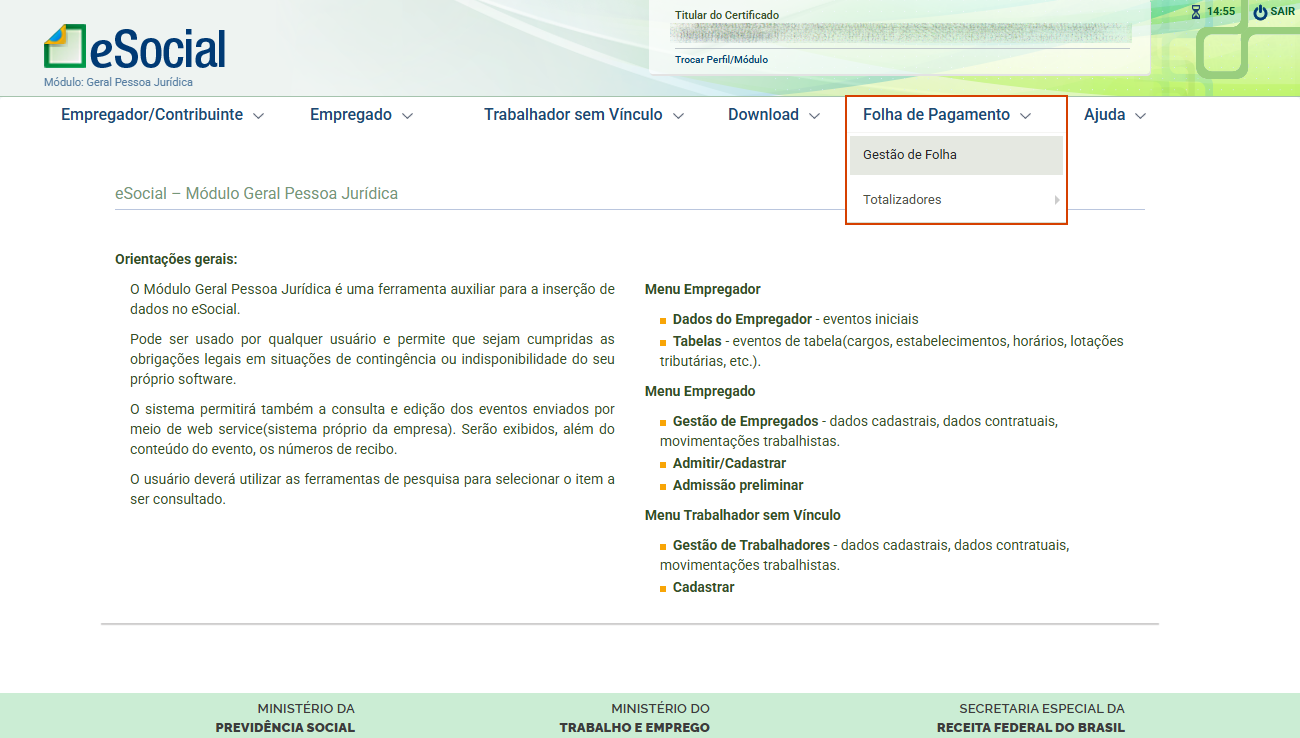Click the Menu Empregador heading

703,290
